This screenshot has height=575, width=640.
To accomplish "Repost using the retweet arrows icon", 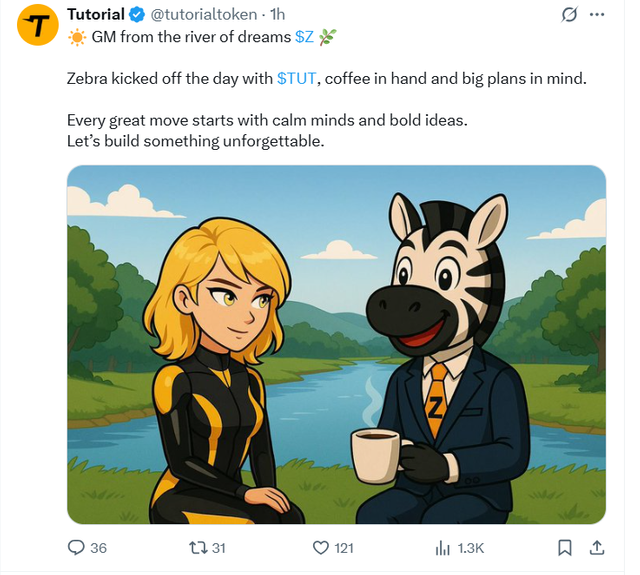I will 198,548.
